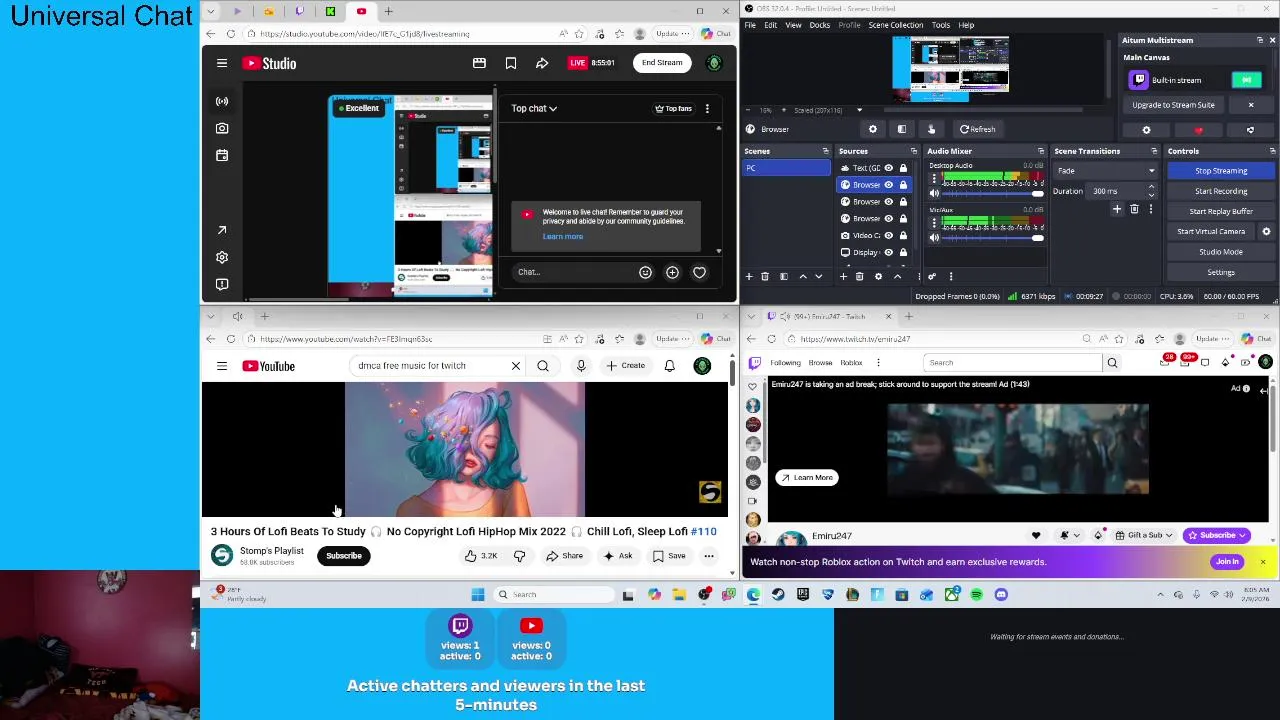Click Start Recording in OBS

(x=1221, y=191)
